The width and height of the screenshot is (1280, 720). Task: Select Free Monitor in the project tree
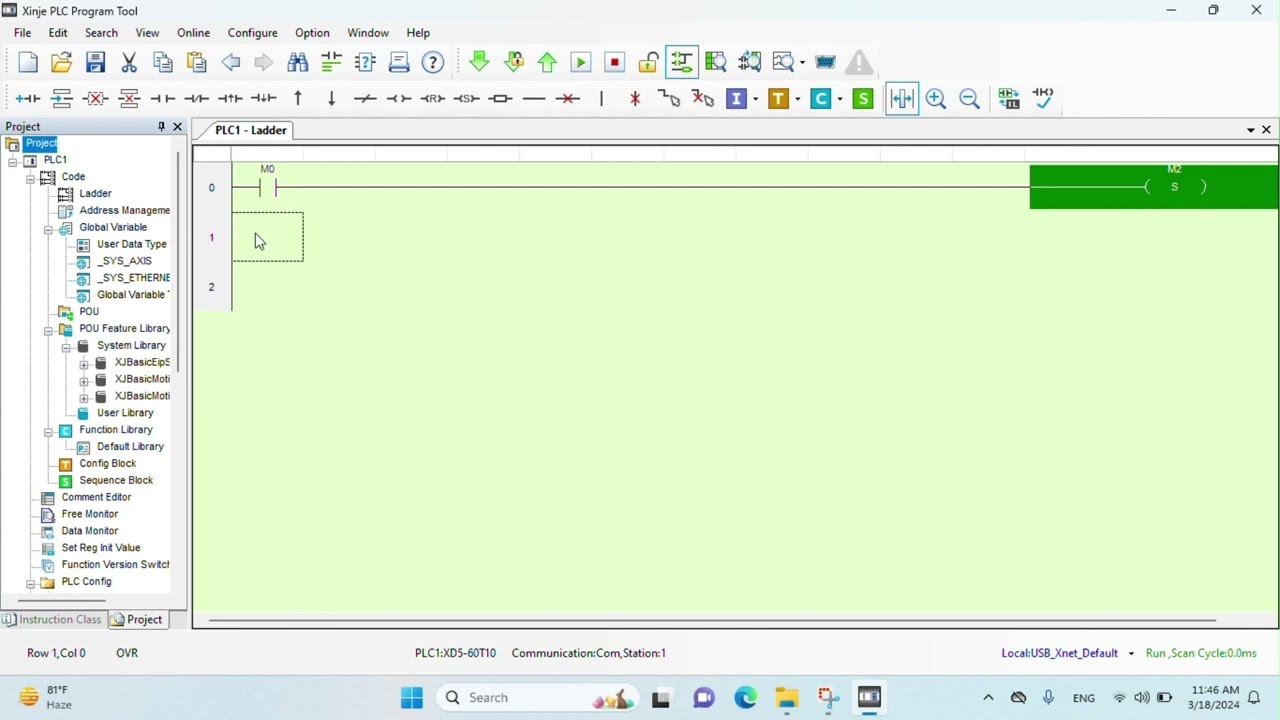tap(89, 514)
